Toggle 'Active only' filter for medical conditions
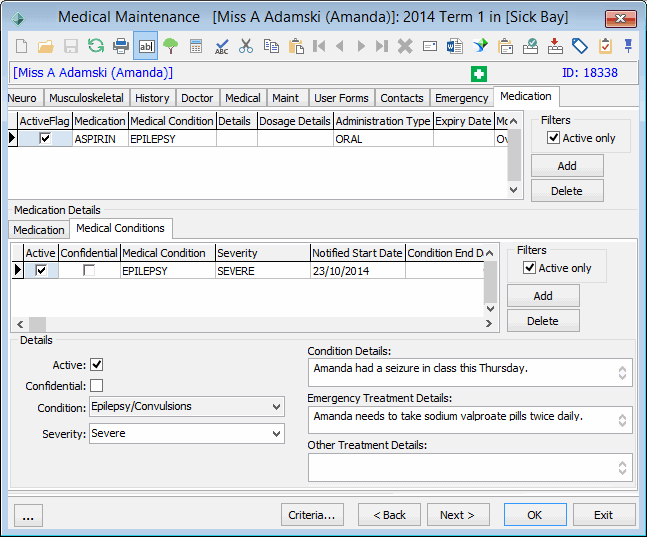 (529, 267)
